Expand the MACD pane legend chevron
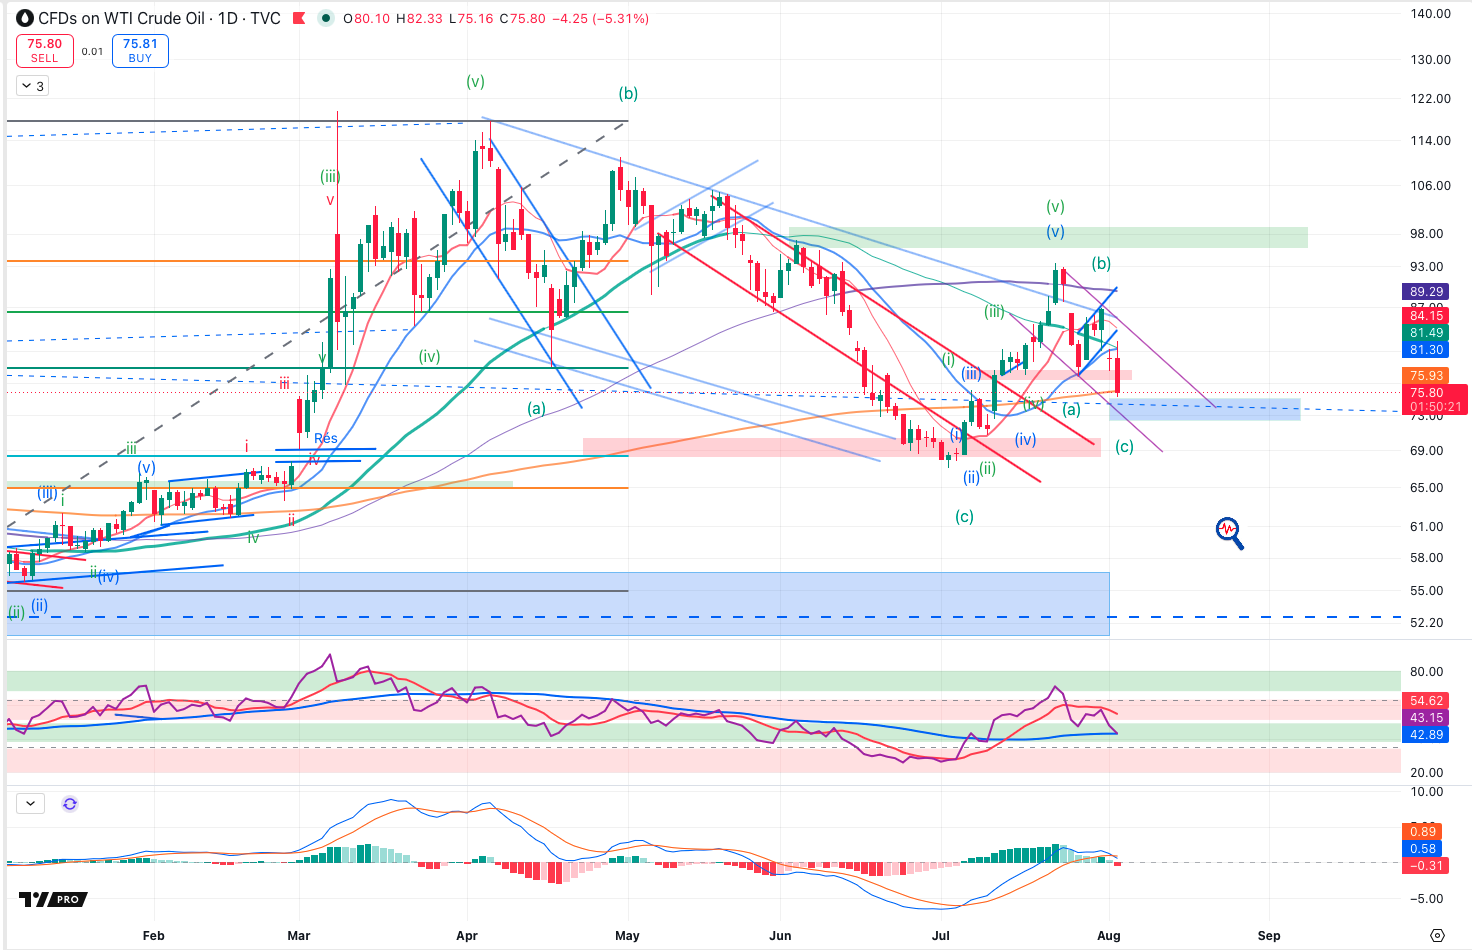Image resolution: width=1472 pixels, height=950 pixels. pyautogui.click(x=30, y=803)
